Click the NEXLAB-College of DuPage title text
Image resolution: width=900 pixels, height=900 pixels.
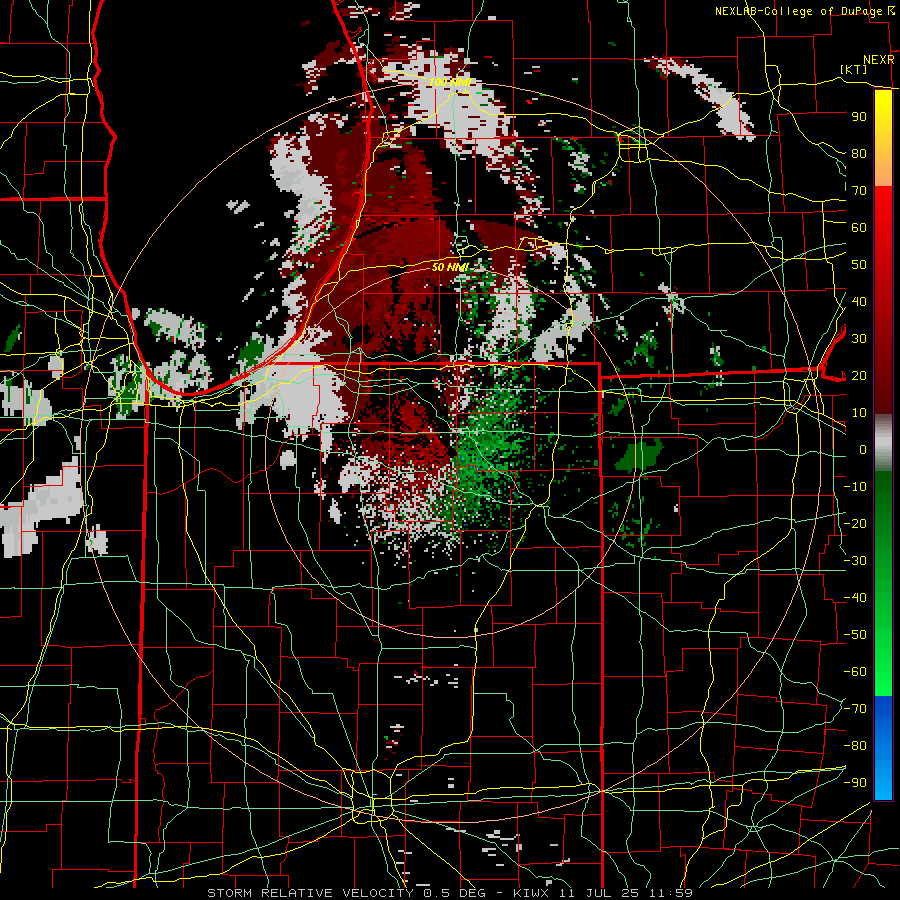[799, 11]
